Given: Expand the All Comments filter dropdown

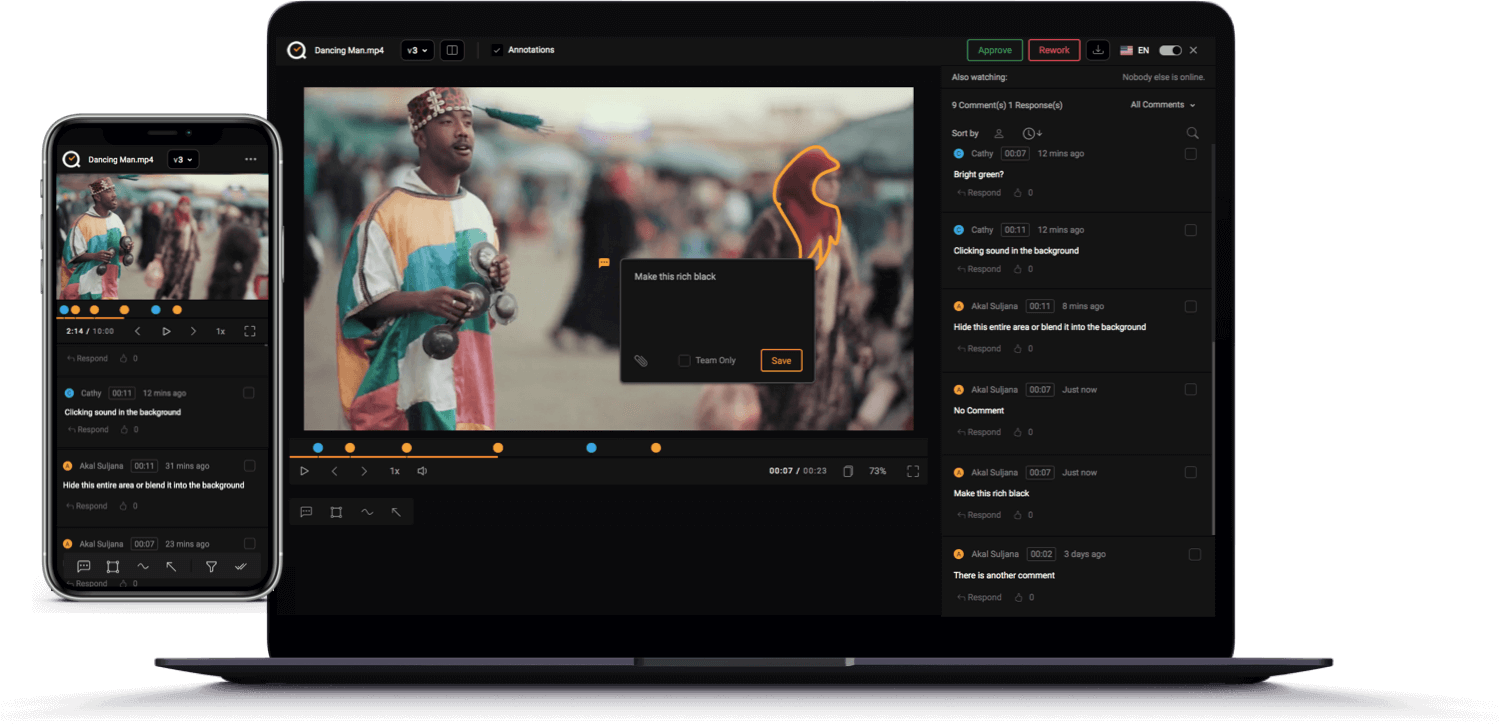Looking at the screenshot, I should coord(1163,105).
